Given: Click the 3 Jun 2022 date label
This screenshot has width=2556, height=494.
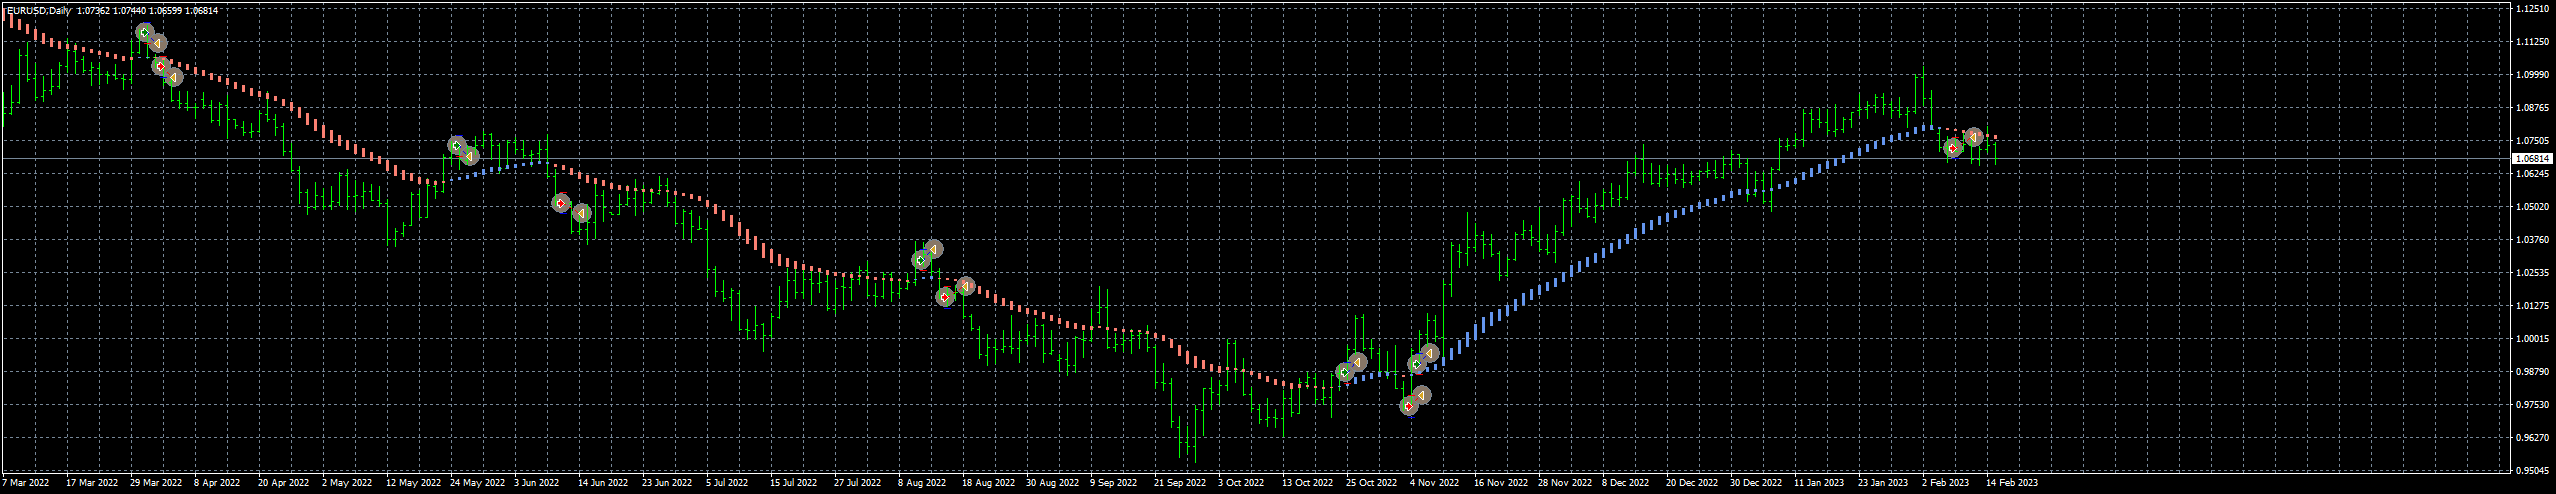Looking at the screenshot, I should pos(537,483).
